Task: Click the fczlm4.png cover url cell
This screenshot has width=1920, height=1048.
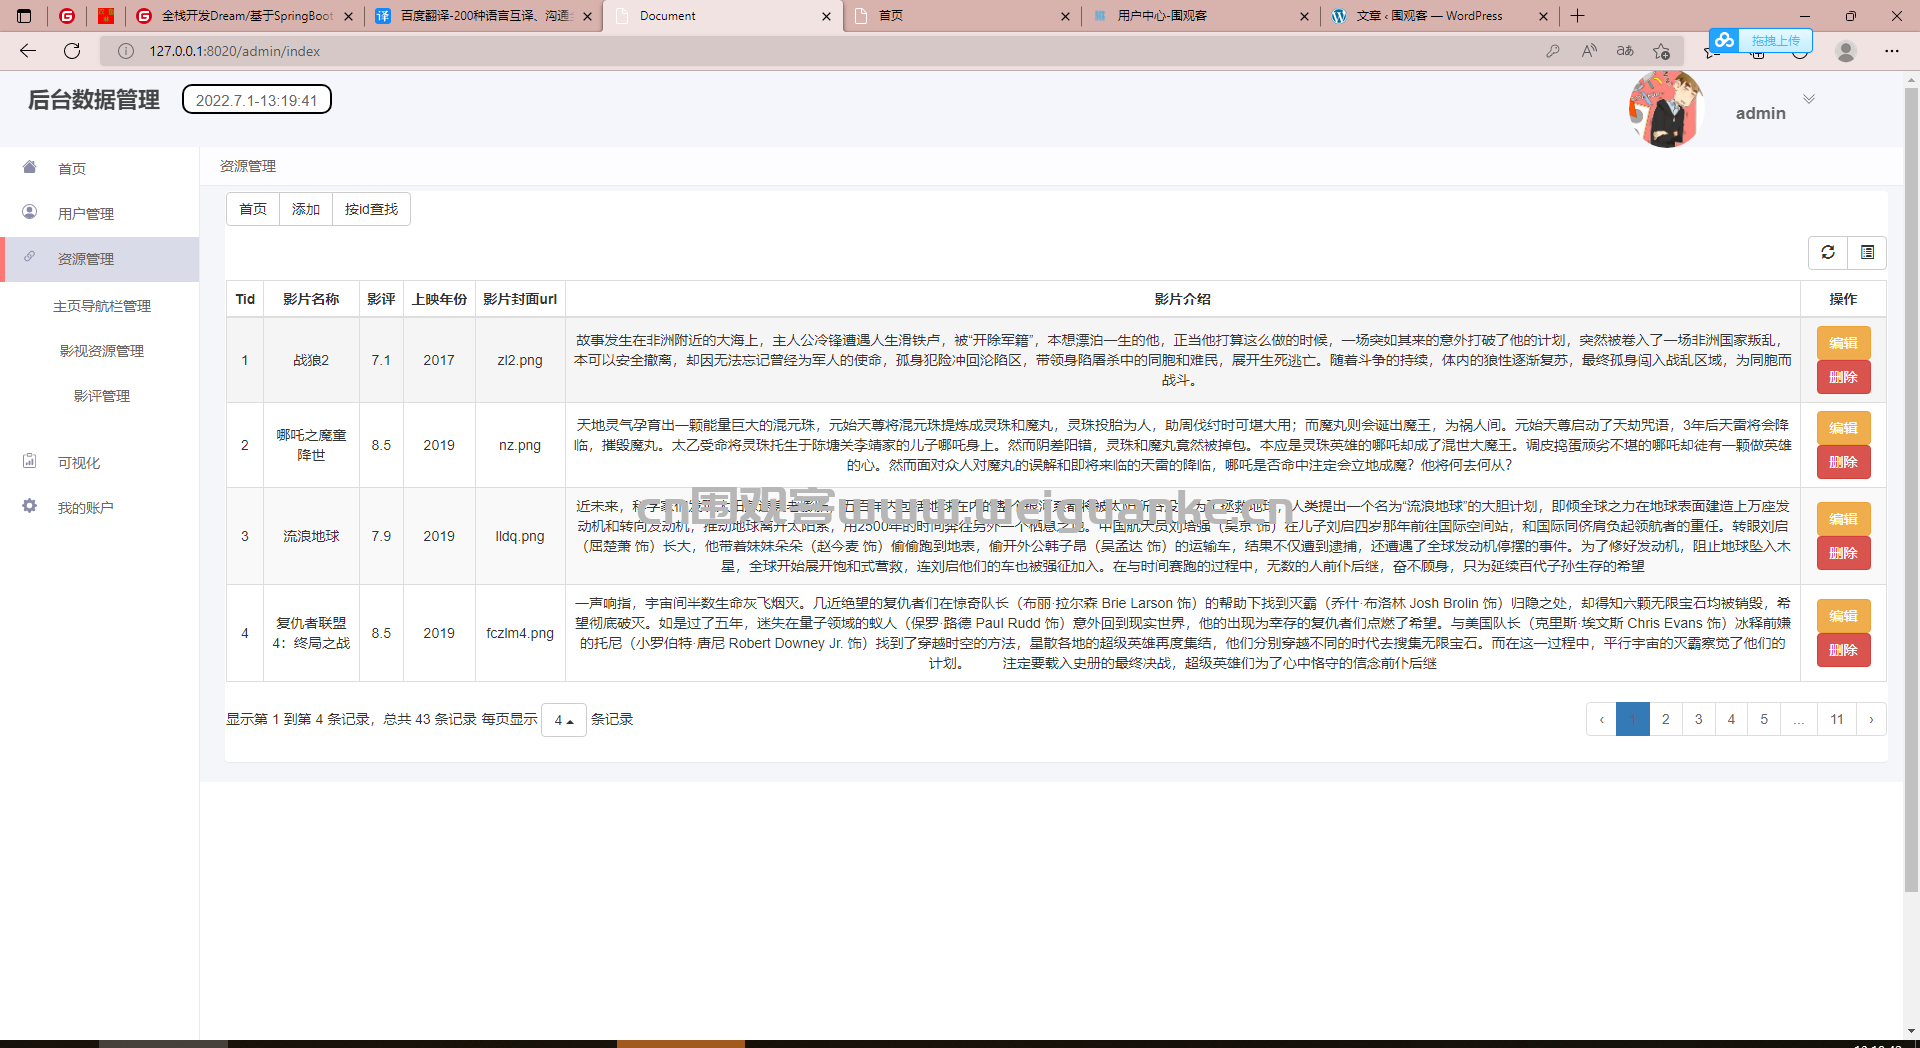Action: (x=520, y=633)
